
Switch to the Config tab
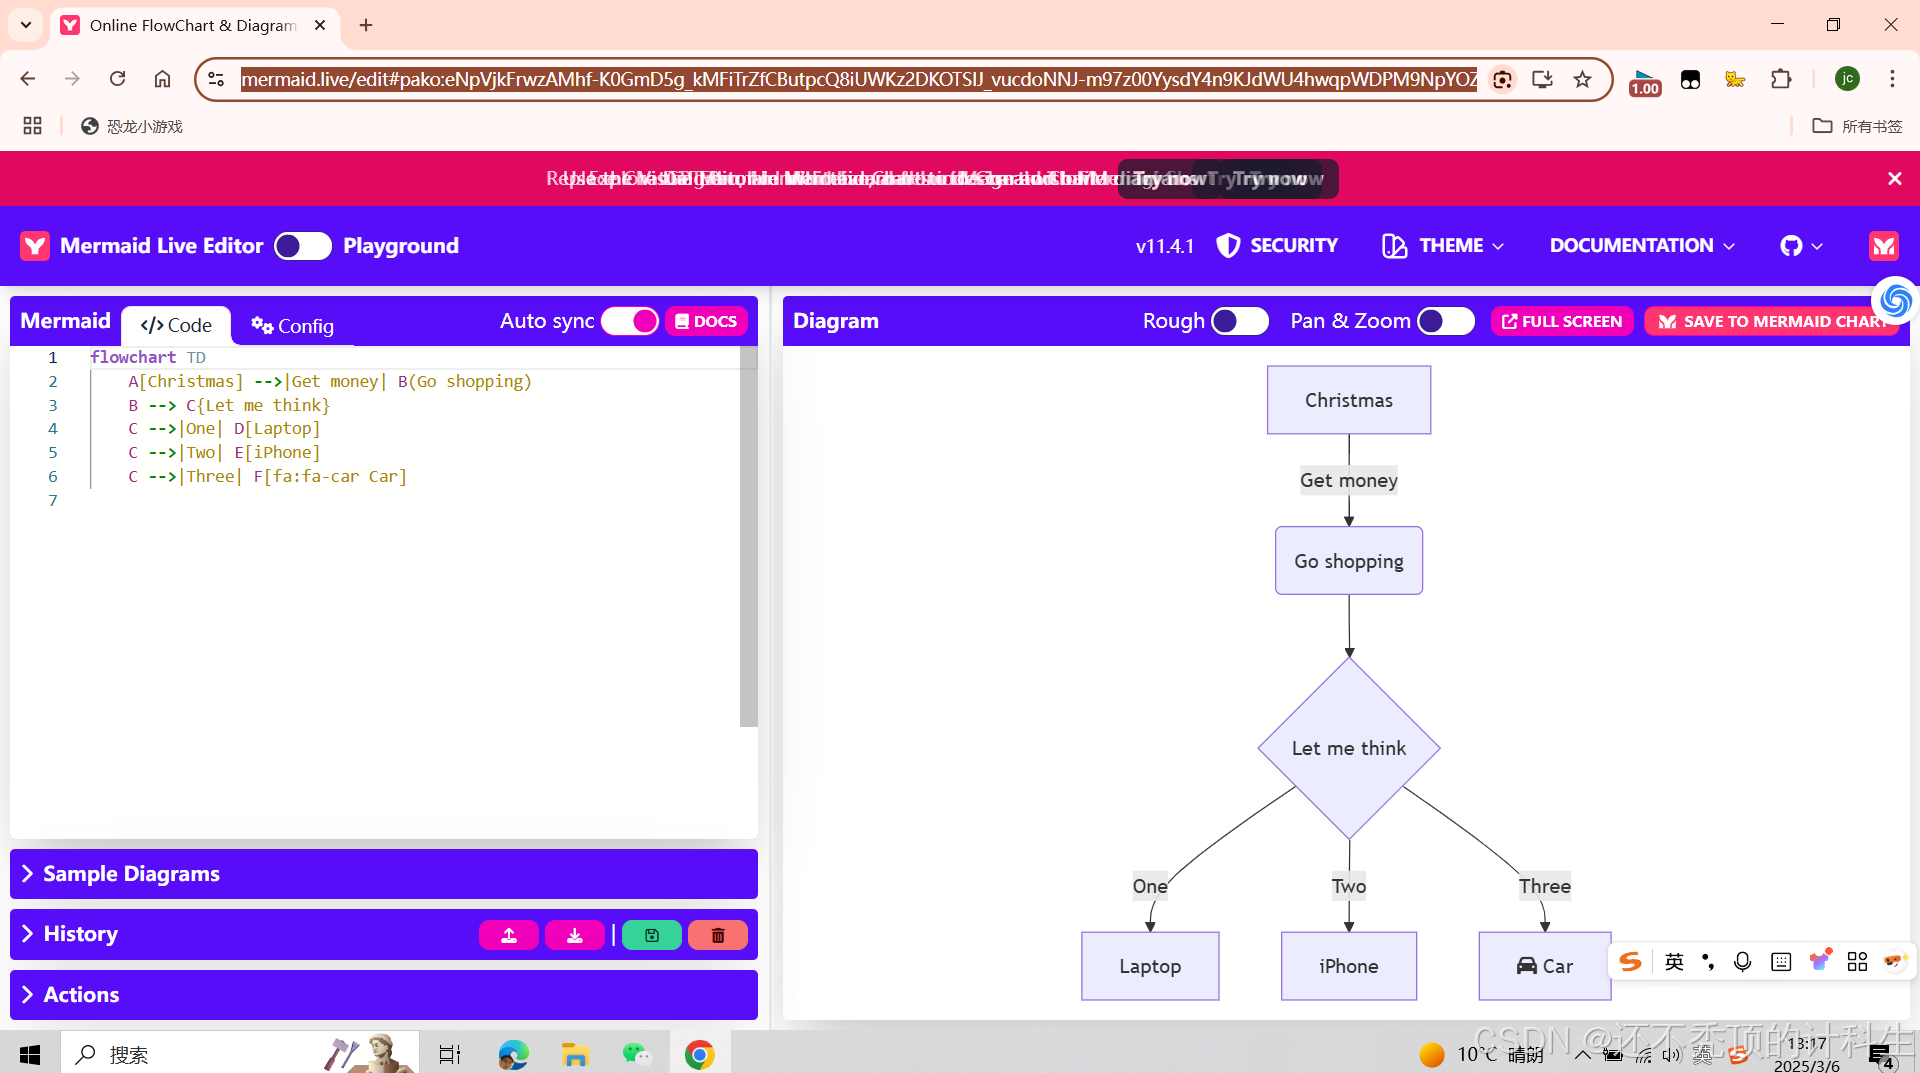(291, 326)
